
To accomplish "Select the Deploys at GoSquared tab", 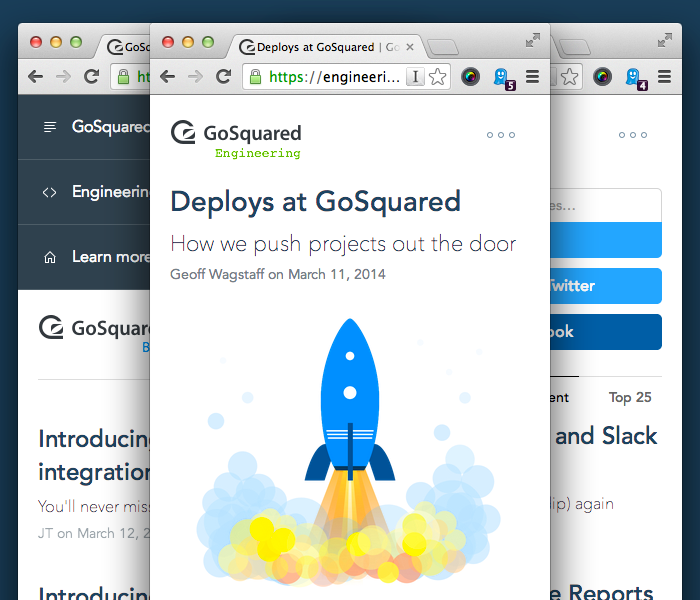I will pyautogui.click(x=327, y=47).
